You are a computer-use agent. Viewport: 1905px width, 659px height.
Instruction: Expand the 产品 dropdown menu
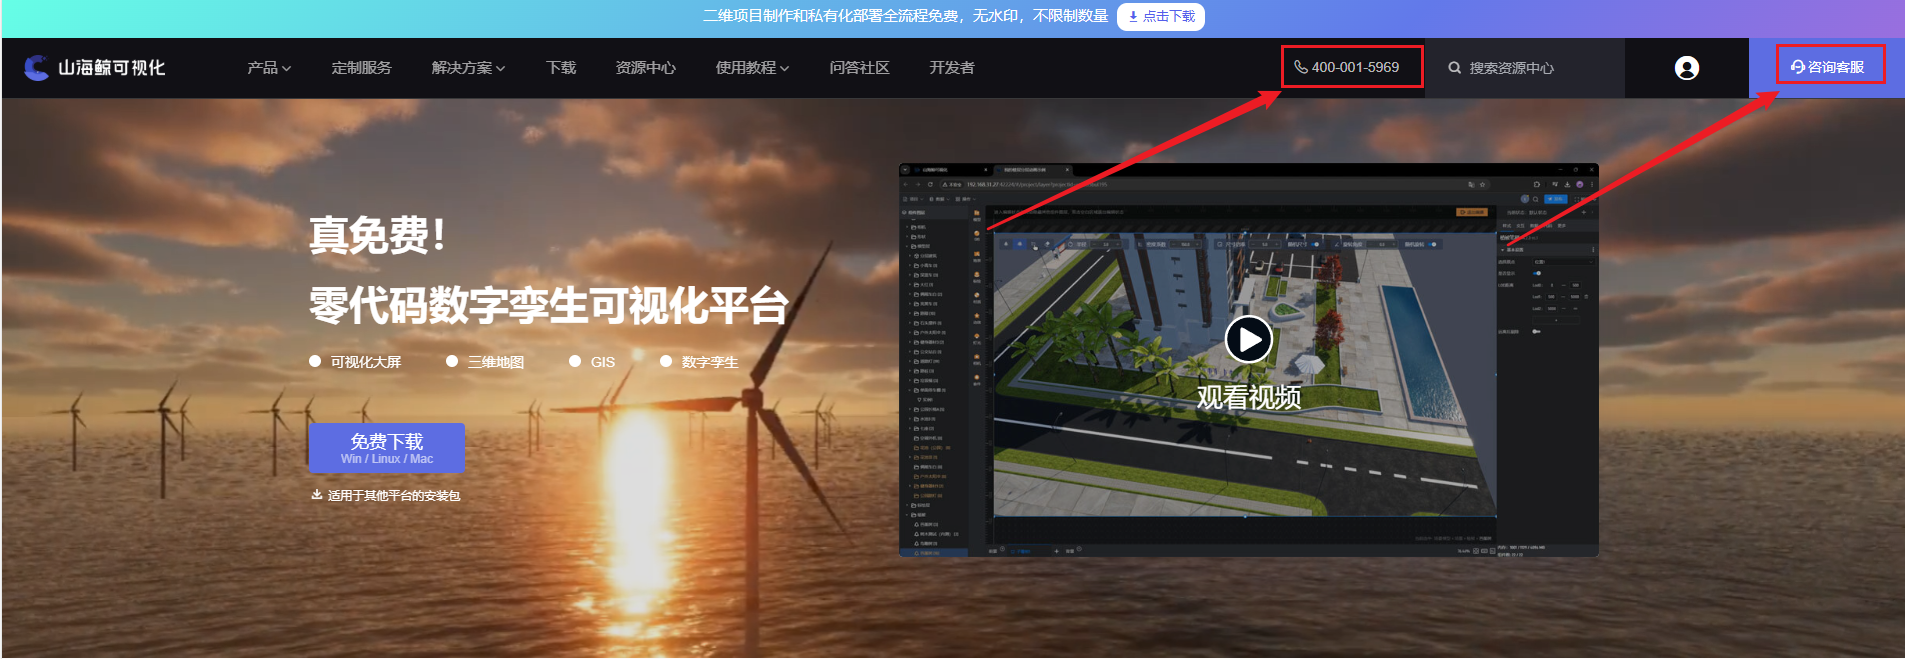tap(269, 68)
